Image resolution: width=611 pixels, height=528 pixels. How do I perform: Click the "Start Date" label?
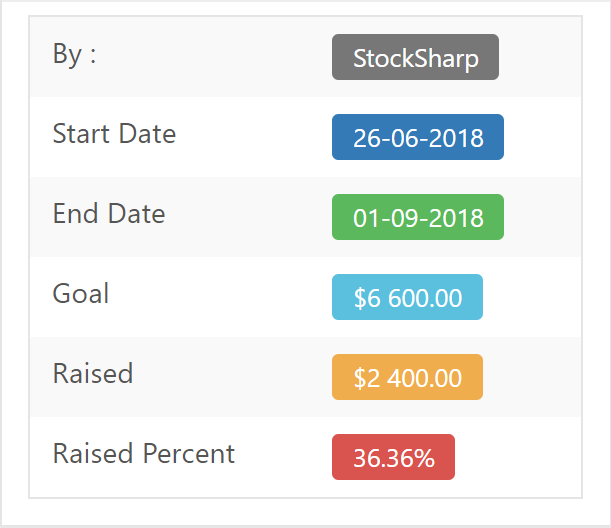[x=114, y=134]
